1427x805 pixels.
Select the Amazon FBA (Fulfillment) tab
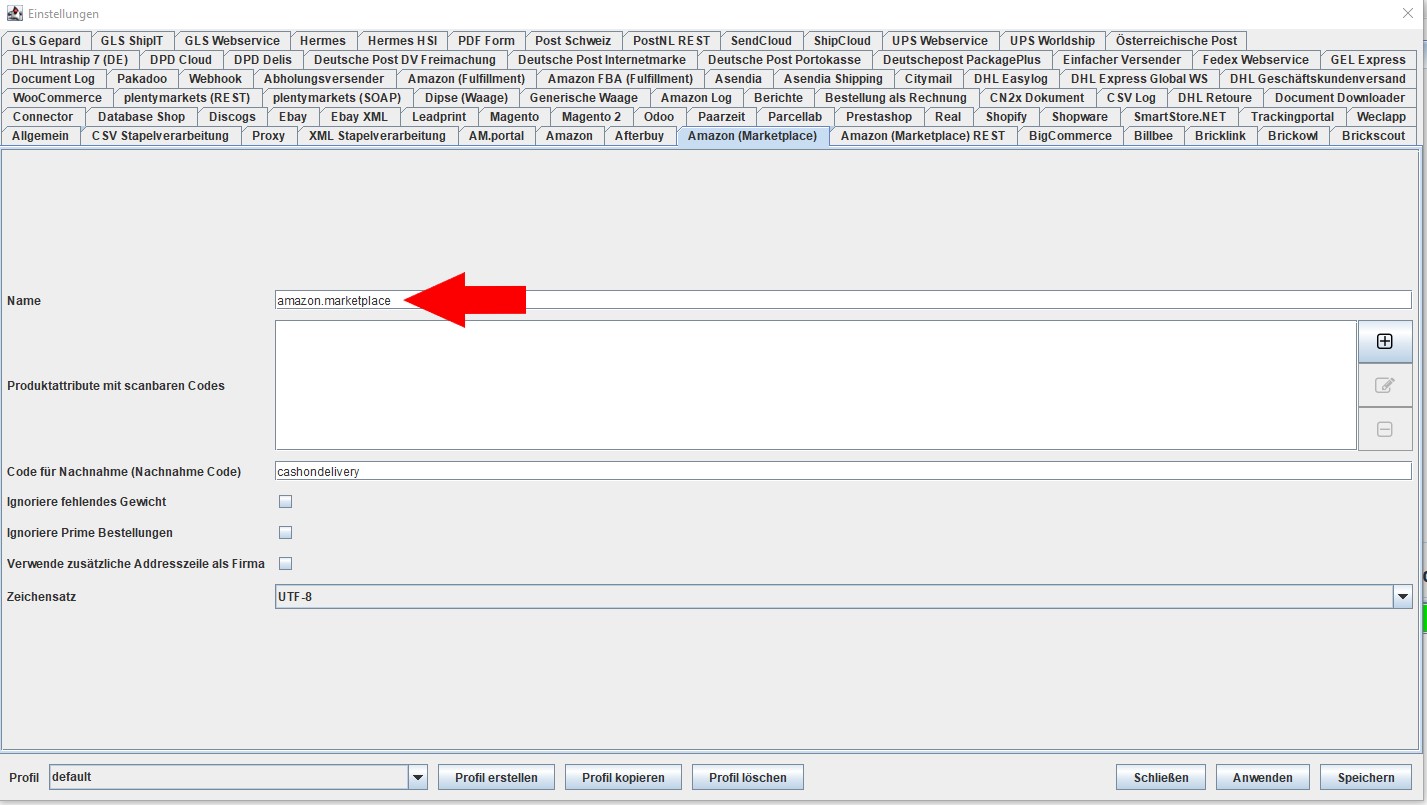pyautogui.click(x=620, y=79)
